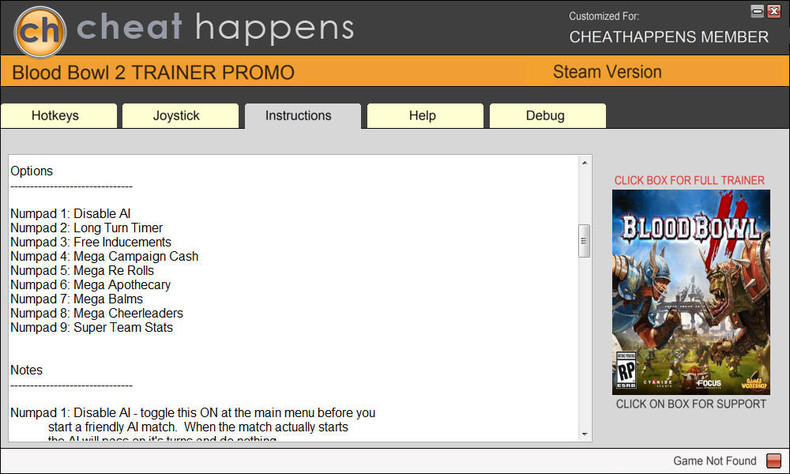The width and height of the screenshot is (790, 474).
Task: Click the 'Numpad 6: Mega Apothecary' line
Action: click(91, 285)
